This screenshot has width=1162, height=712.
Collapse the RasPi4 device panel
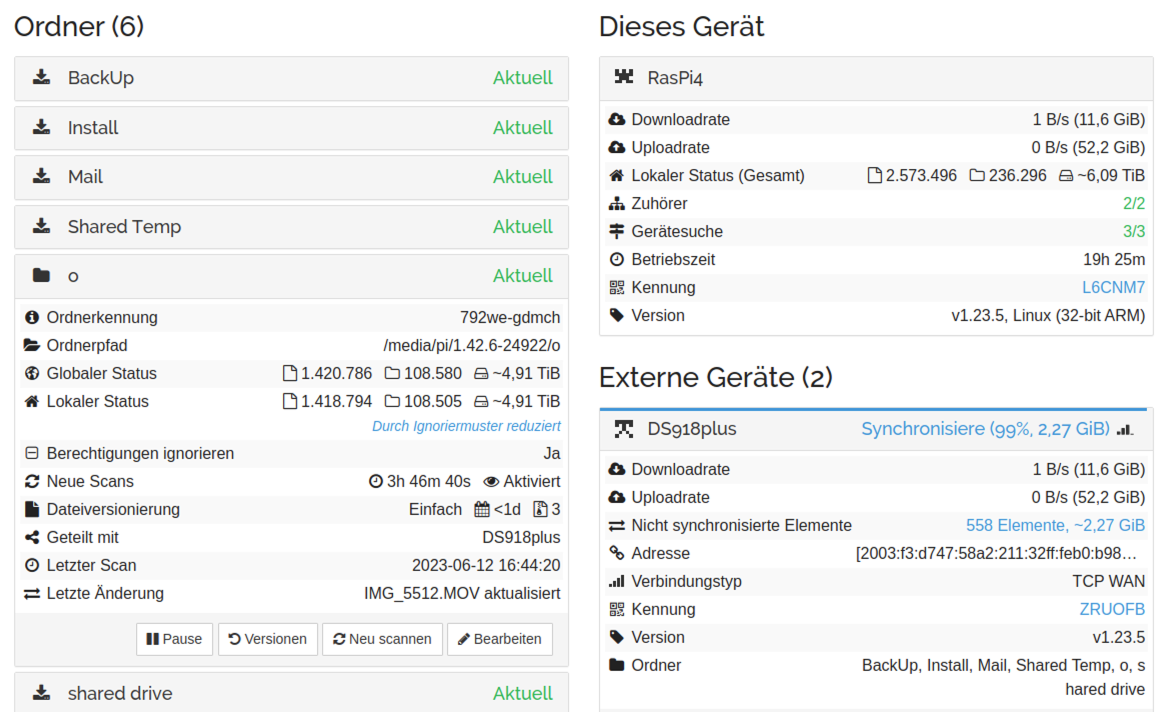pos(876,78)
